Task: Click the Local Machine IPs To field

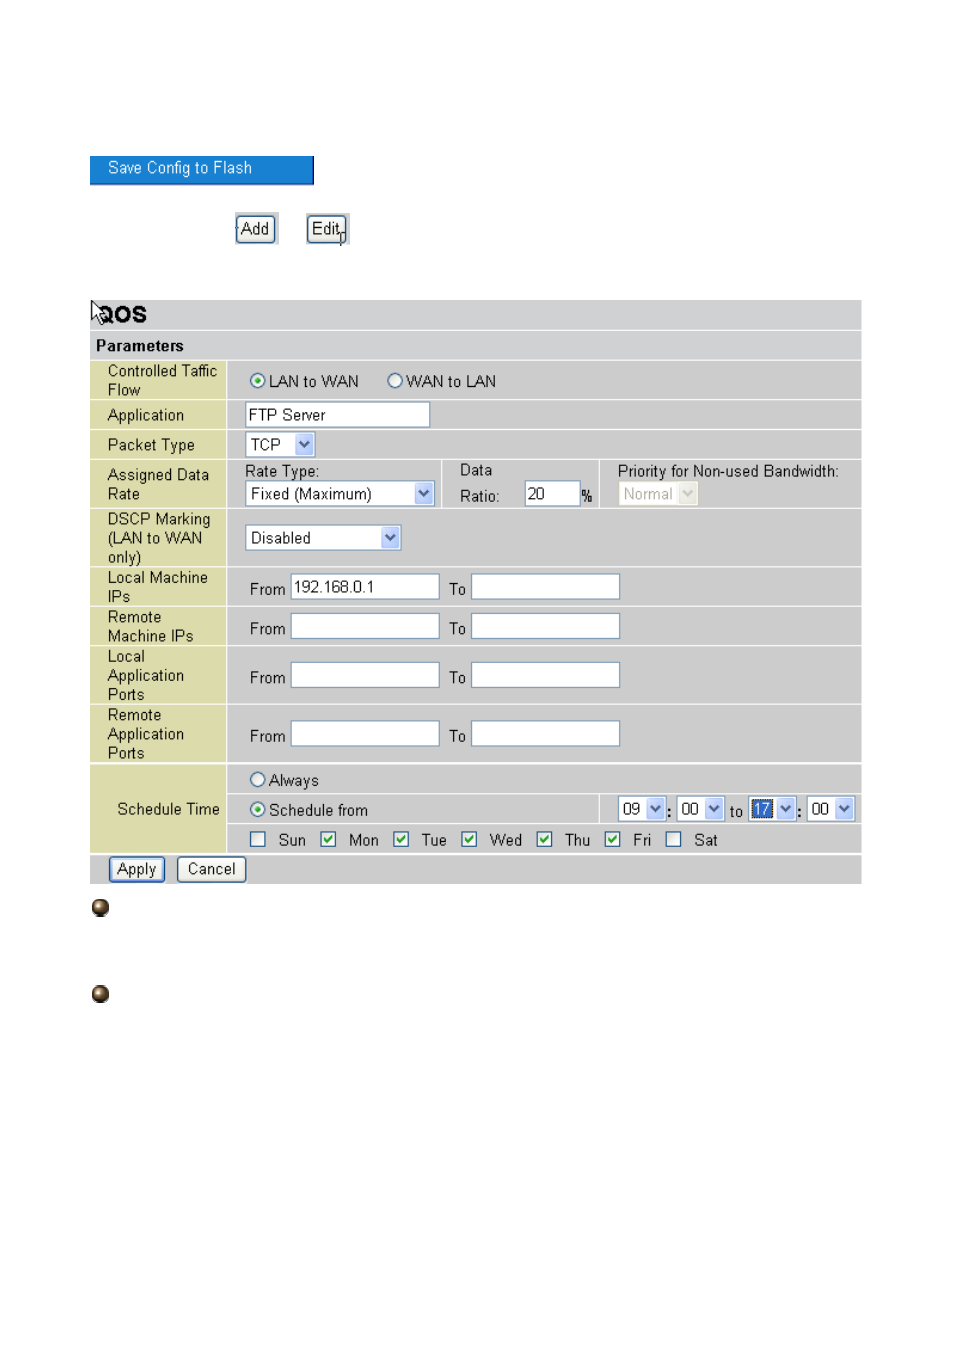Action: point(546,587)
